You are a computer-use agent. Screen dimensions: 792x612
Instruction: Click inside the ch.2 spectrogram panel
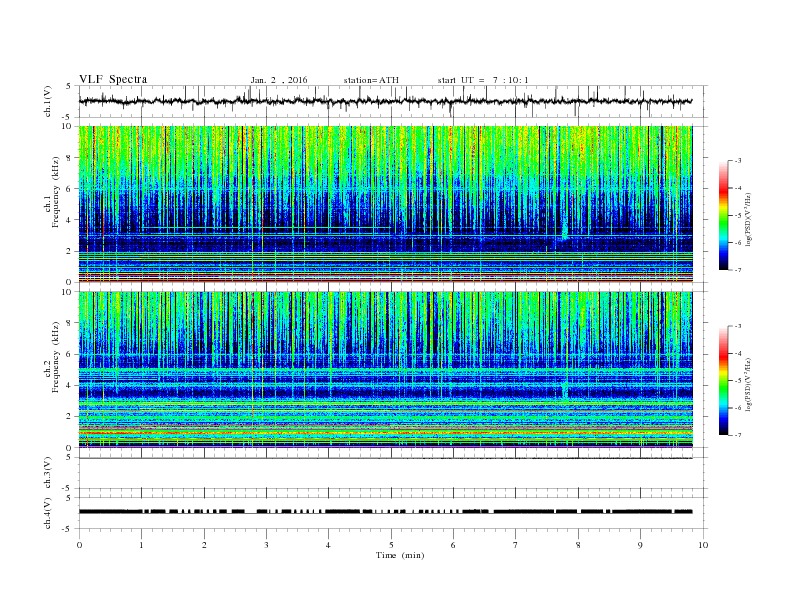385,370
